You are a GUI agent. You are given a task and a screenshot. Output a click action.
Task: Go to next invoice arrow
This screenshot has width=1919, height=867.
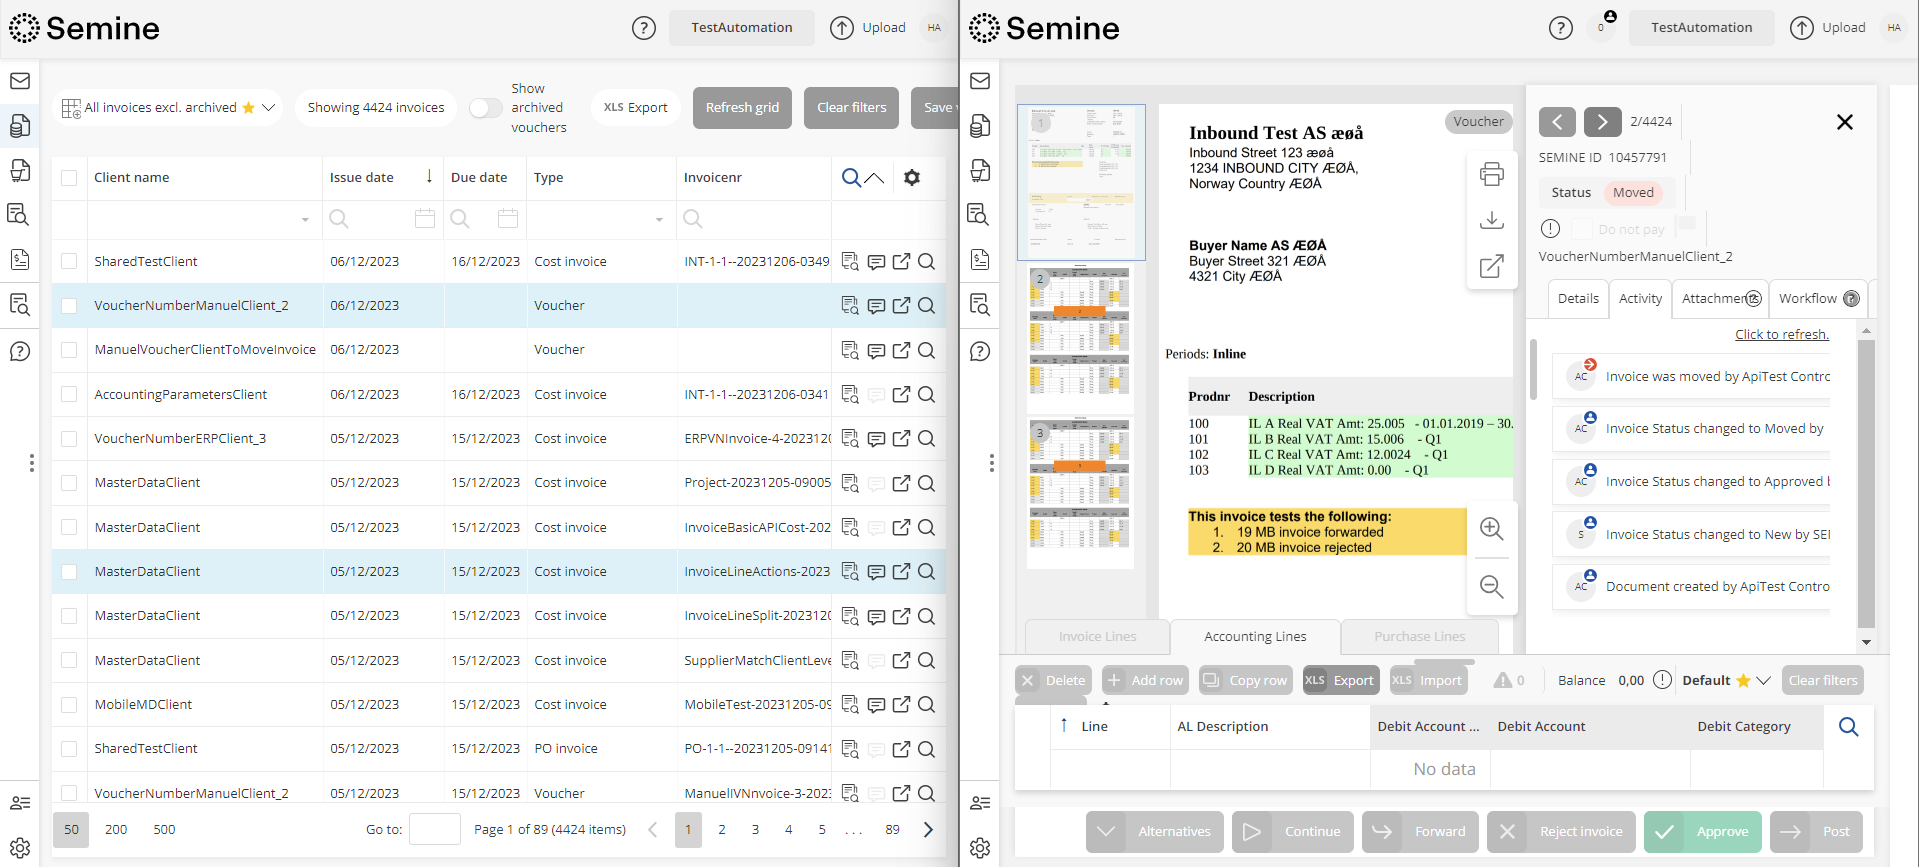click(1602, 122)
